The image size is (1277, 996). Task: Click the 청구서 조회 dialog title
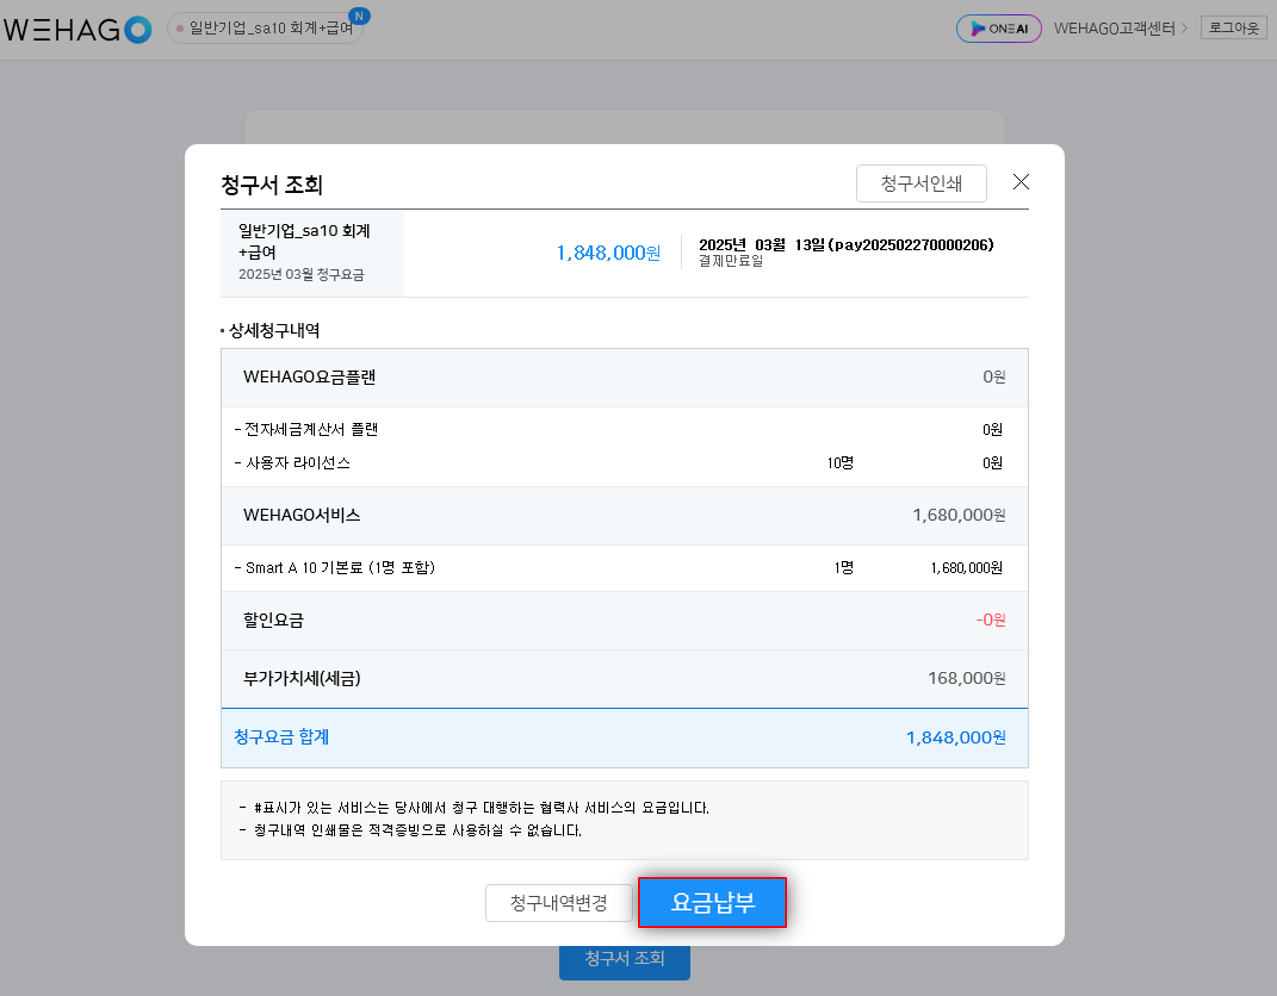pos(272,185)
